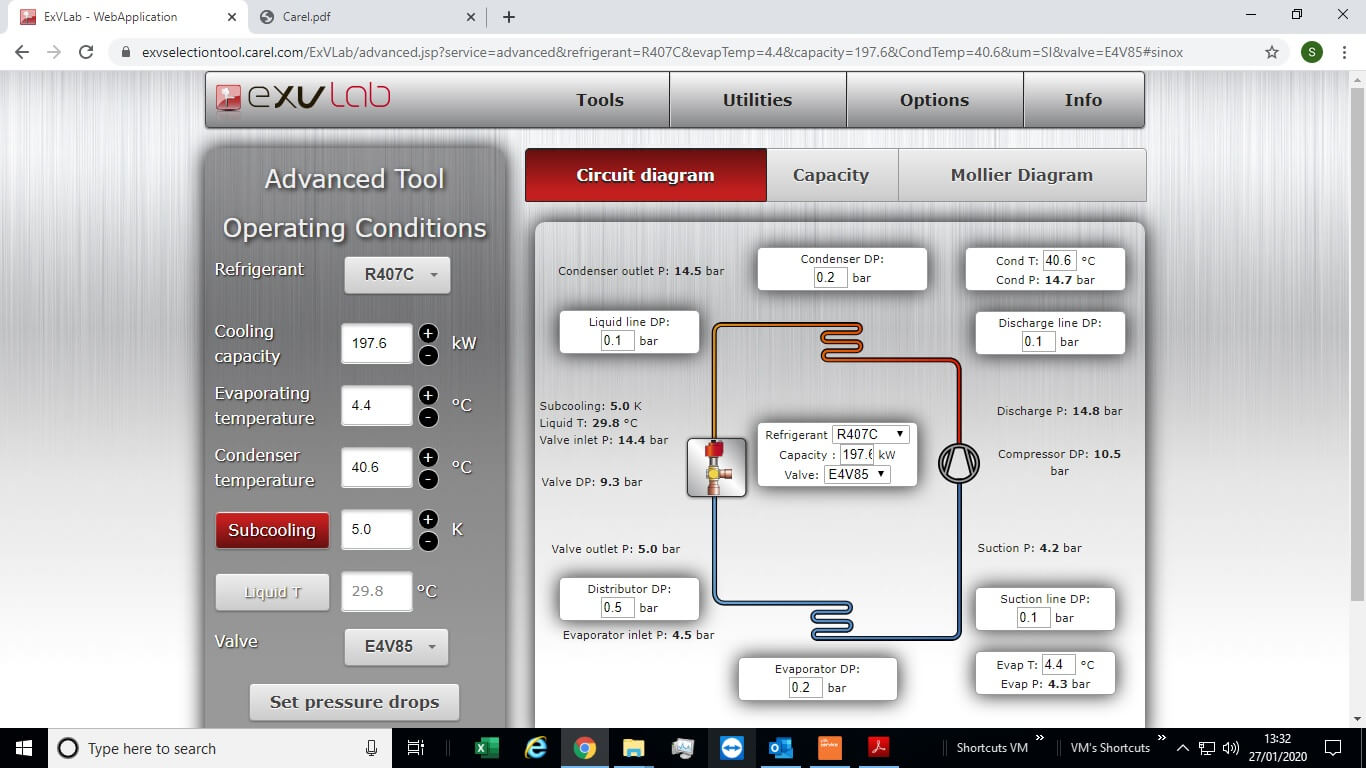
Task: Decrease subcooling with minus button
Action: pos(428,541)
